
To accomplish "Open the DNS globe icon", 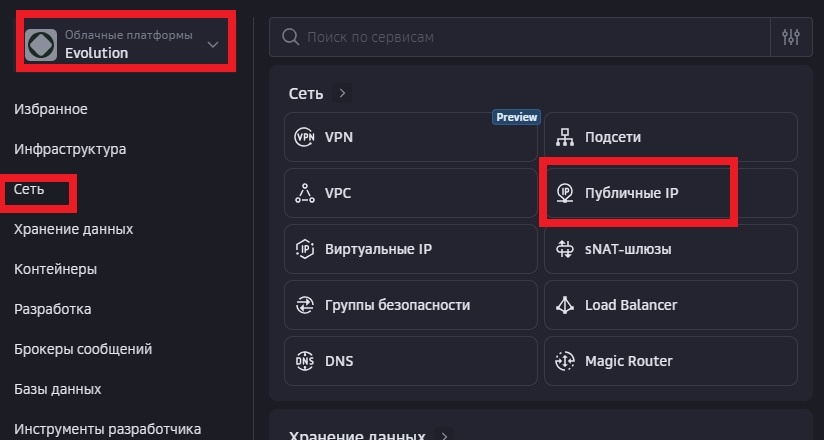I will click(304, 361).
